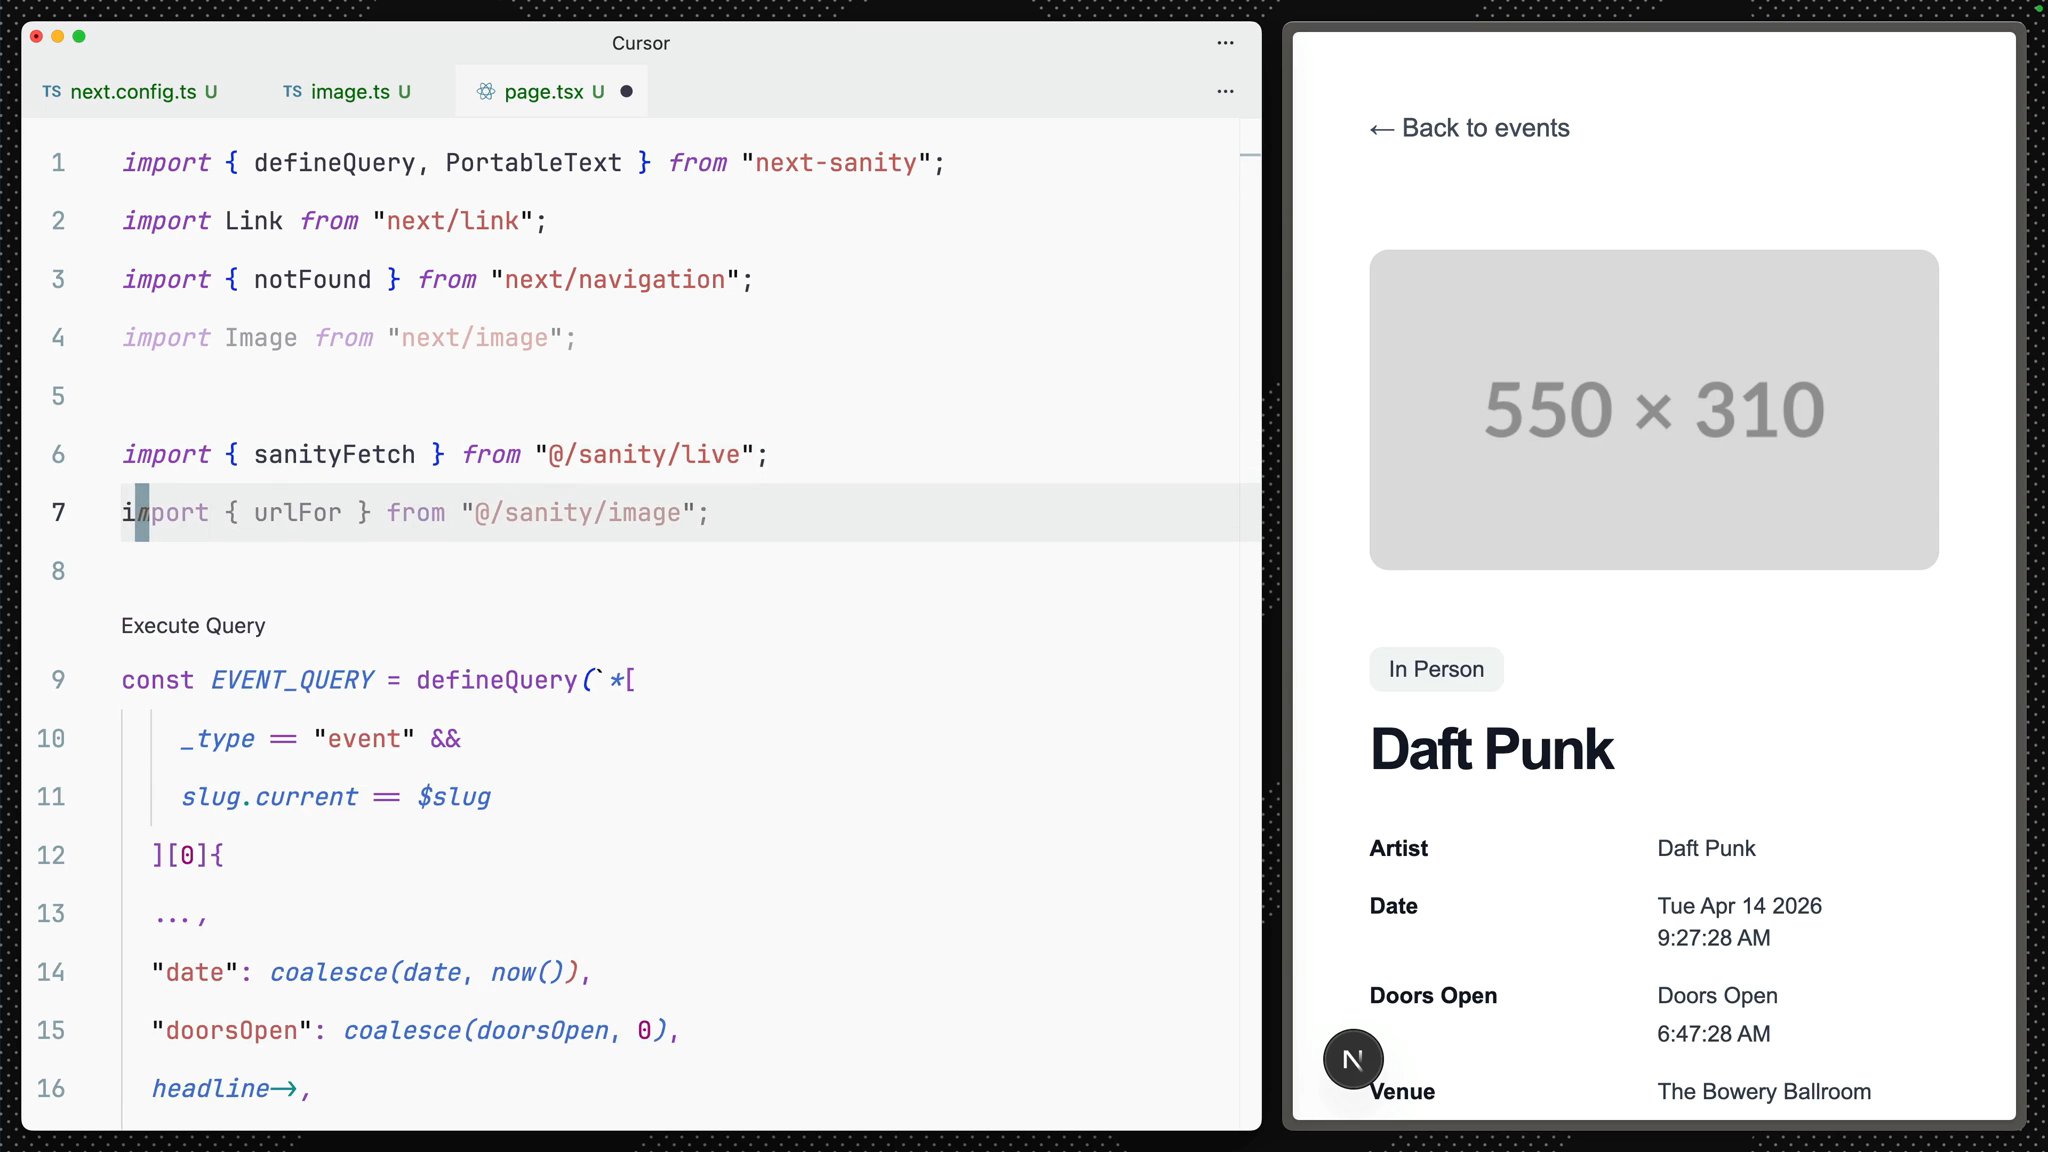Click the defineQuery call on line 9
Image resolution: width=2048 pixels, height=1152 pixels.
click(x=497, y=681)
